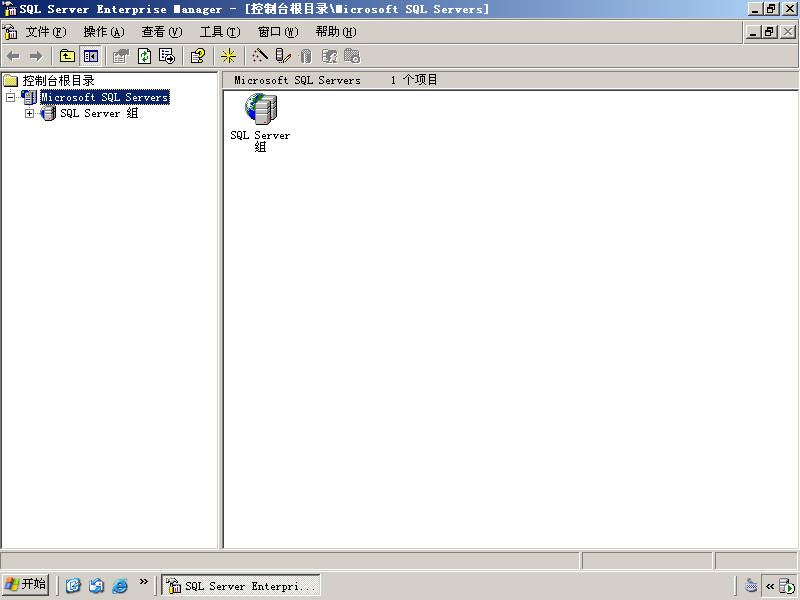Go up one level with folder icon
This screenshot has width=800, height=600.
tap(67, 56)
